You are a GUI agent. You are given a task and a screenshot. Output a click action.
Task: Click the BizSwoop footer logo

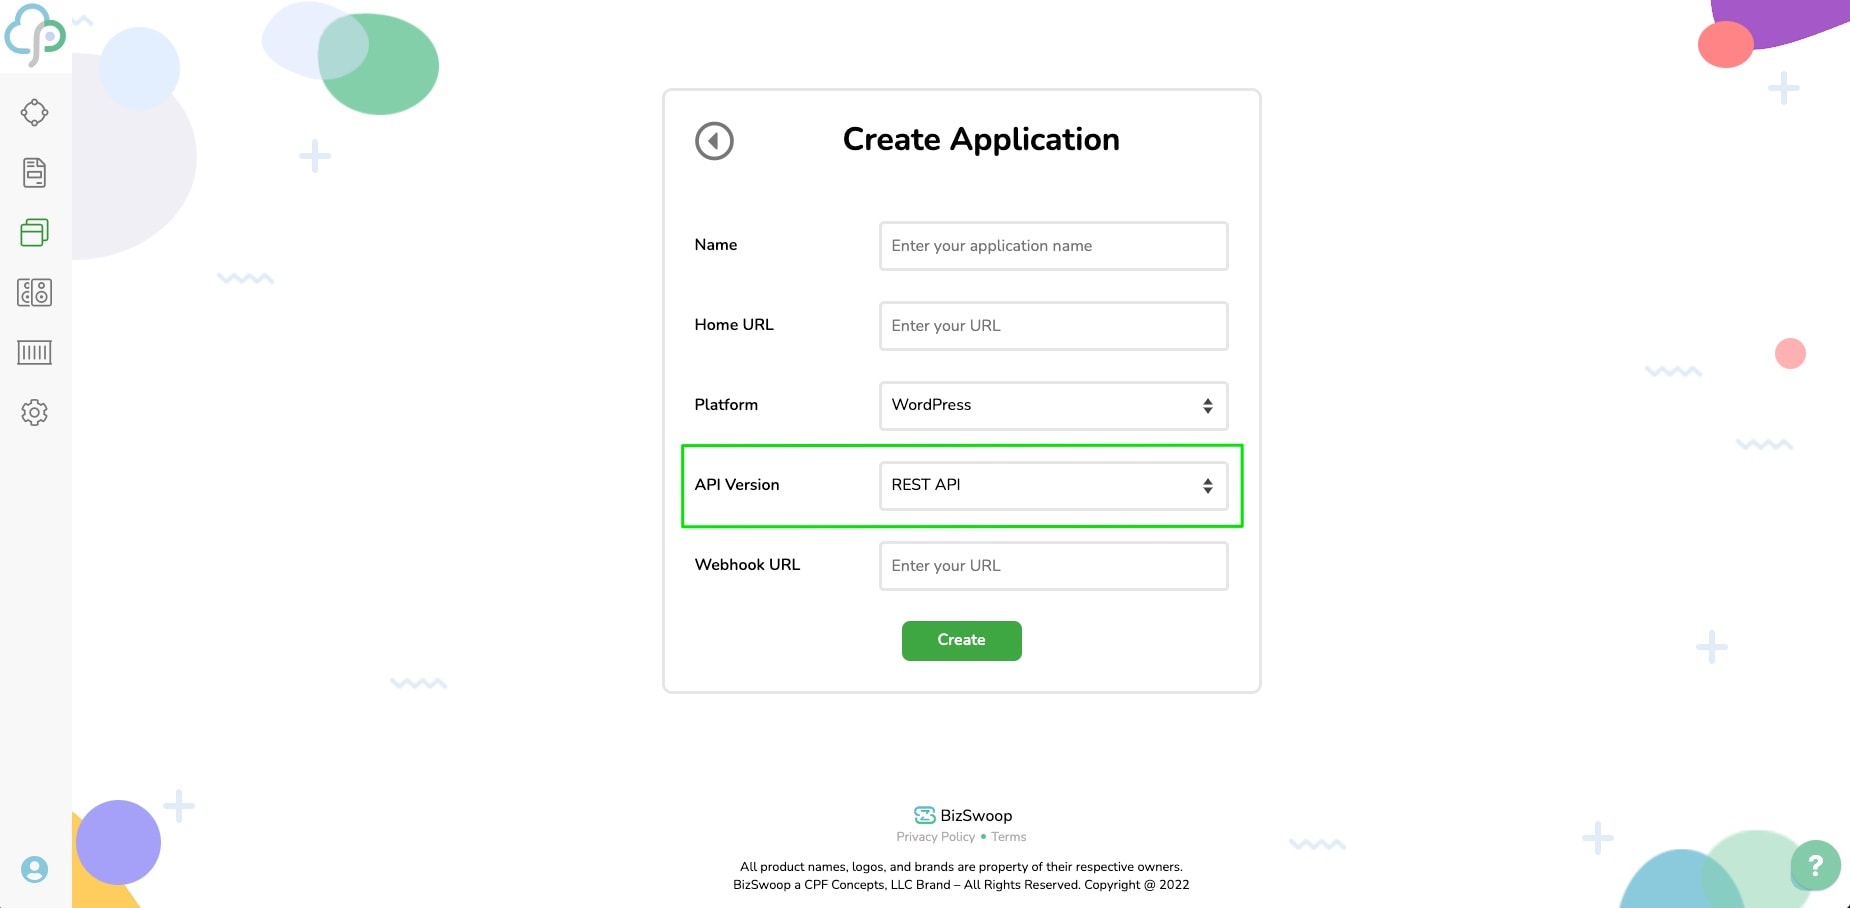point(960,815)
